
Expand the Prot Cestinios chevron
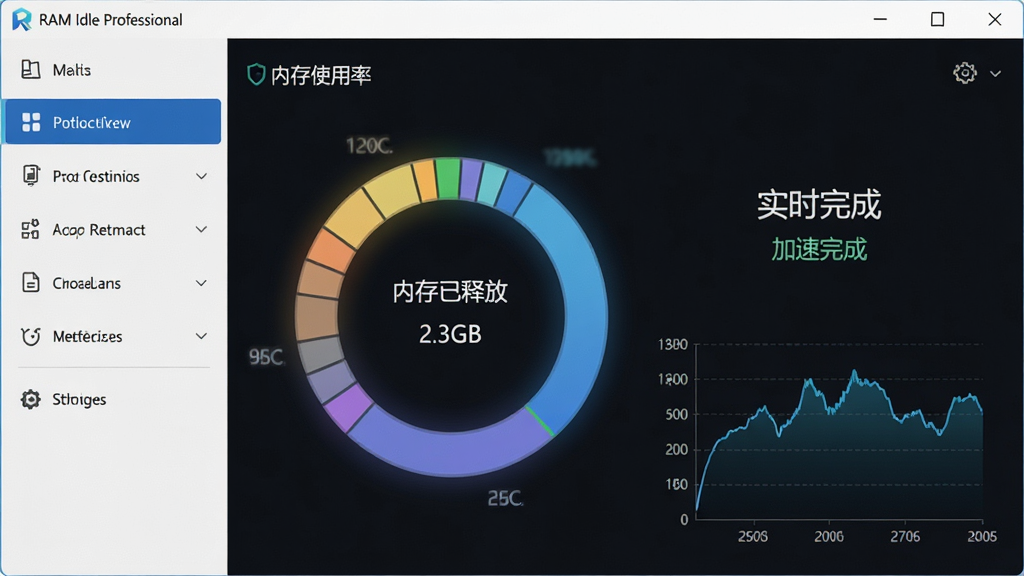202,176
